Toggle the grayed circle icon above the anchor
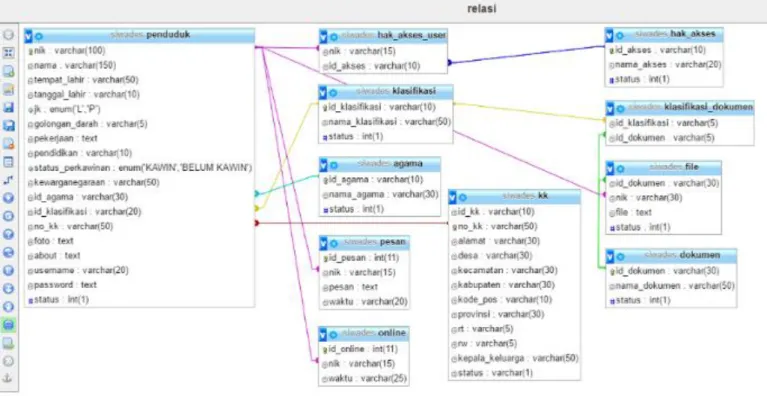The height and width of the screenshot is (396, 767). (9, 361)
